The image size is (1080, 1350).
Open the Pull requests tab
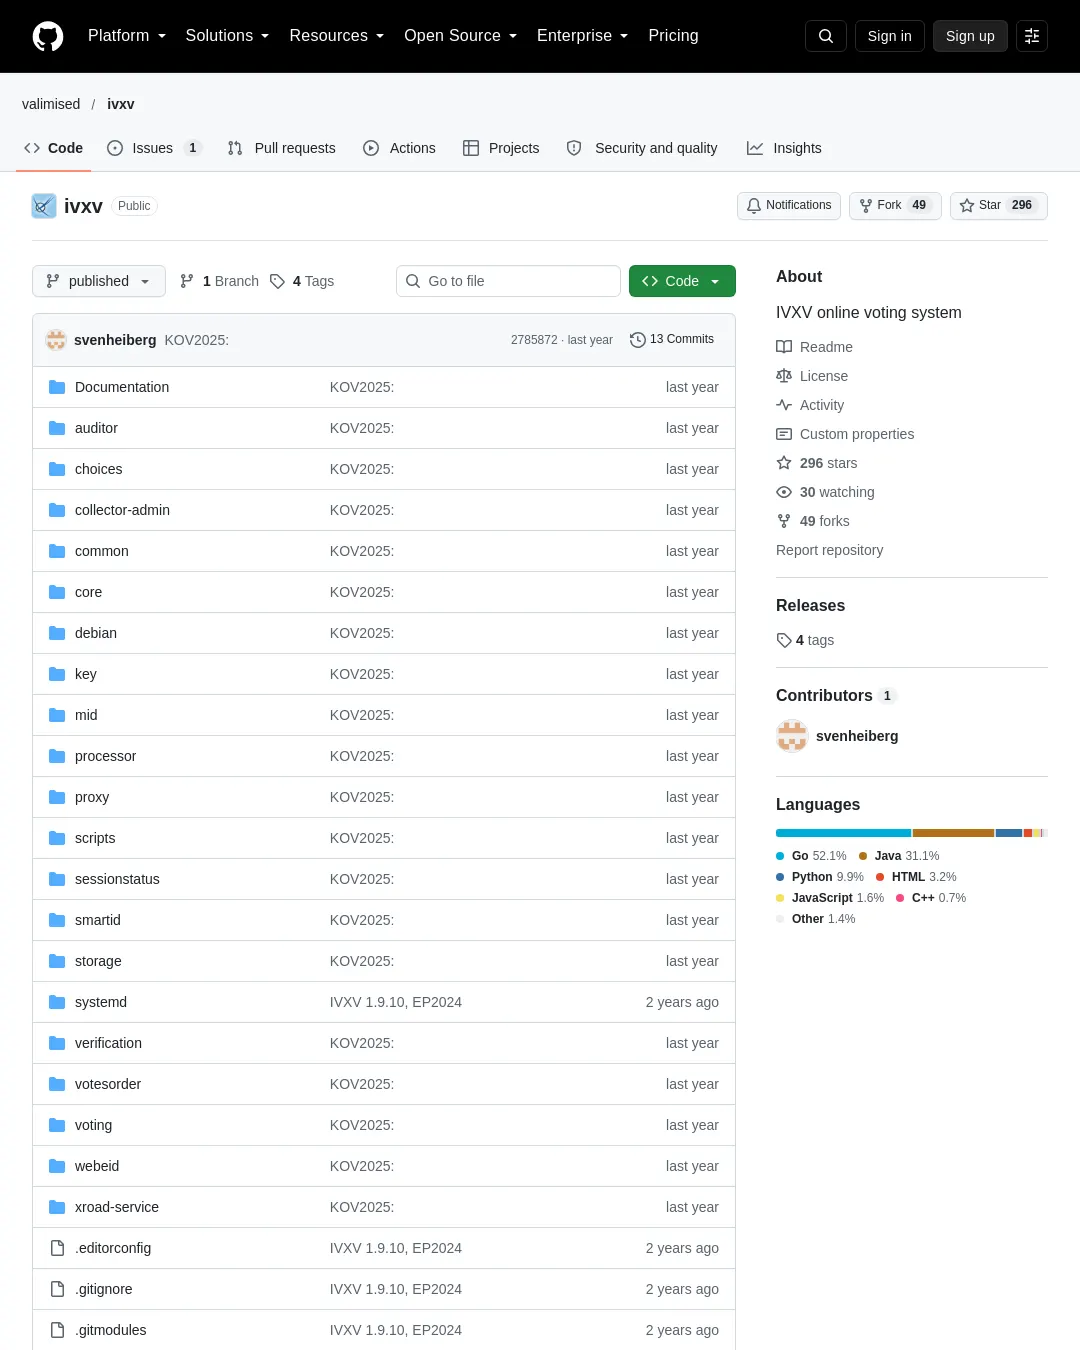pos(282,148)
